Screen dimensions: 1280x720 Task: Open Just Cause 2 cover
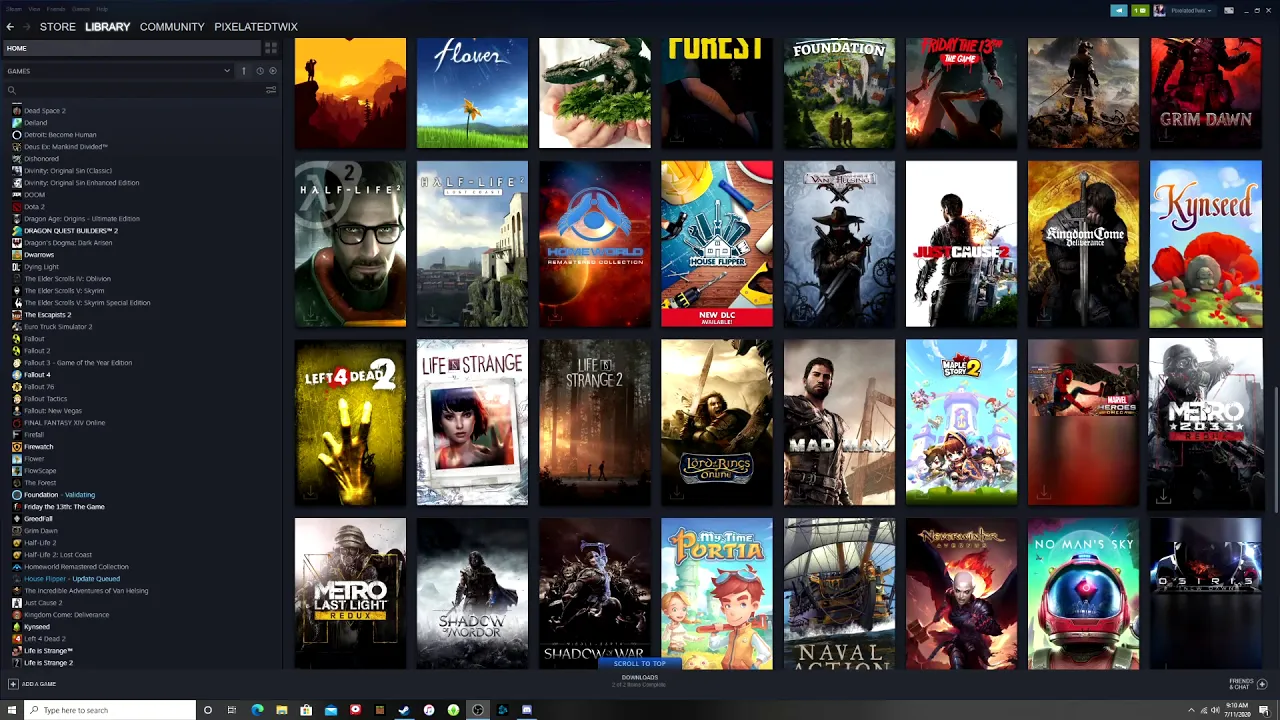(961, 244)
